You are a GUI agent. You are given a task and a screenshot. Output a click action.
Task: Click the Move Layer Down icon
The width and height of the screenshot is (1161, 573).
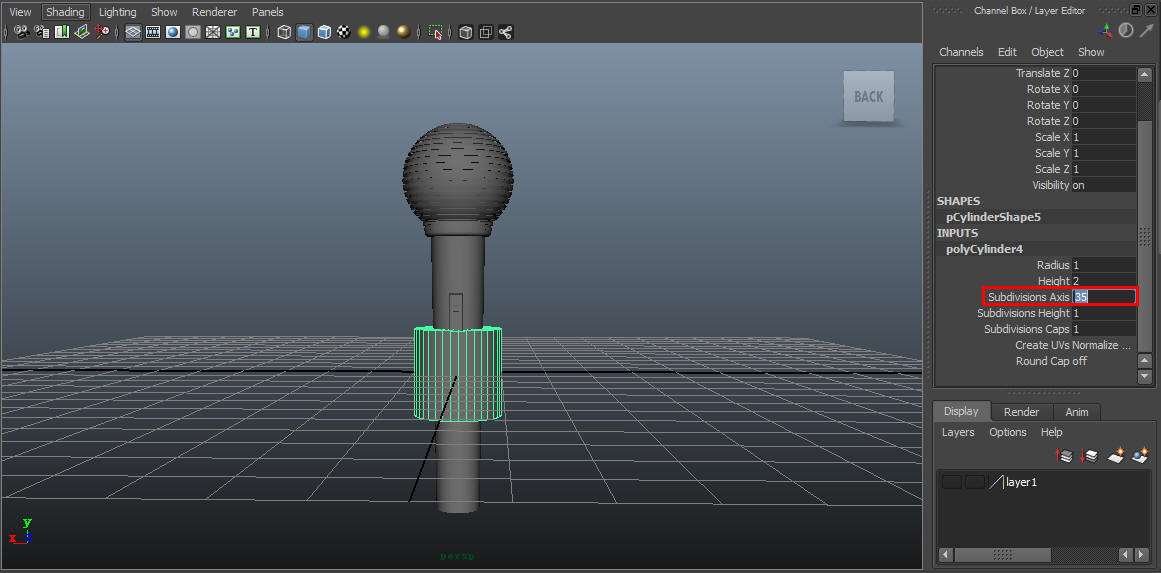1088,456
